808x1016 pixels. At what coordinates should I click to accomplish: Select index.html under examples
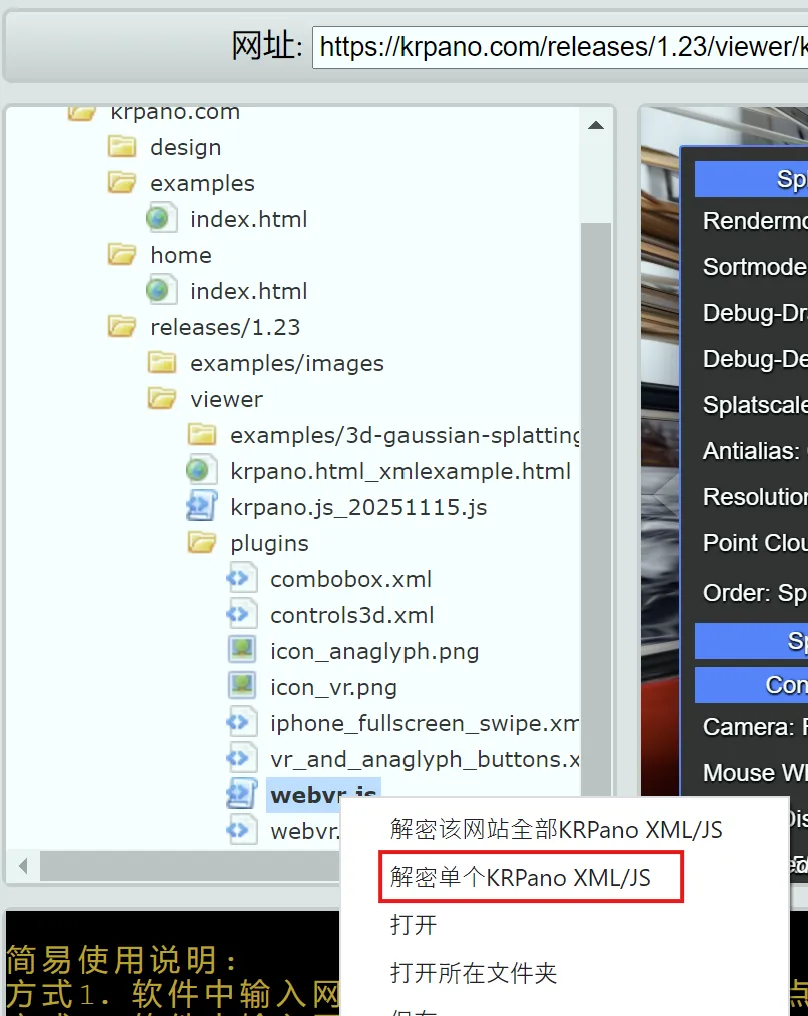[x=249, y=220]
